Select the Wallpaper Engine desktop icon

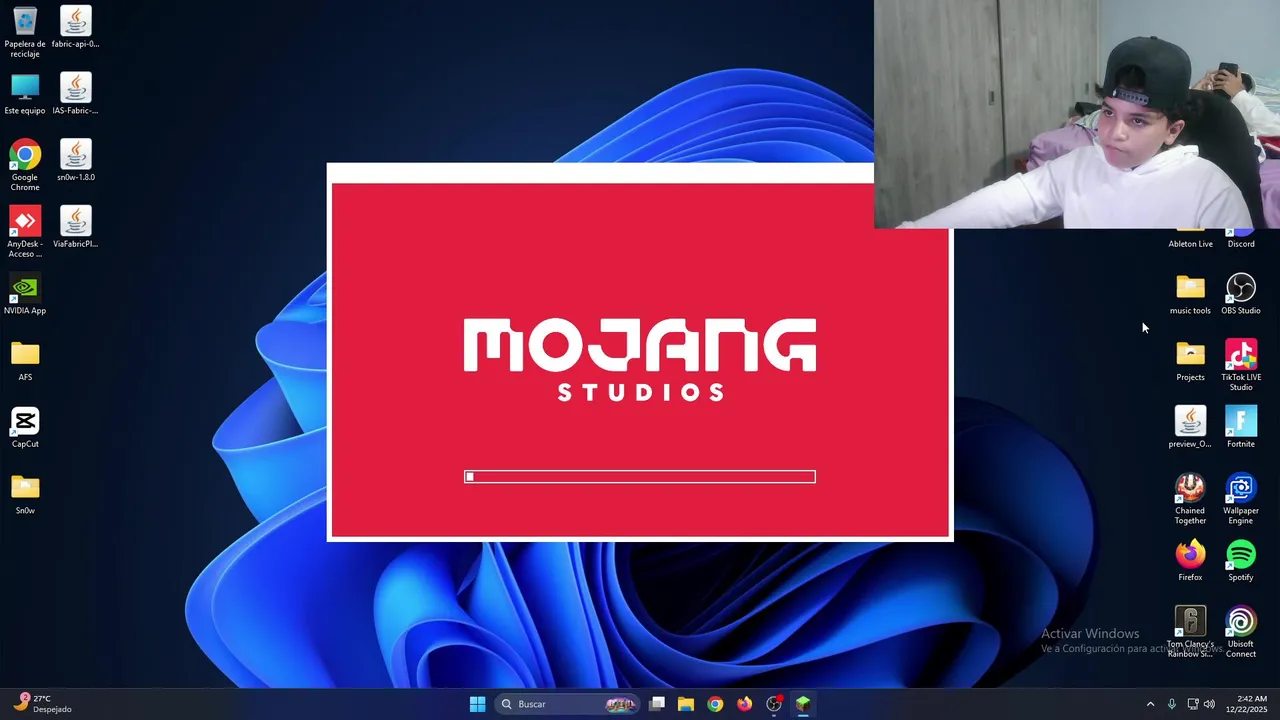coord(1241,498)
